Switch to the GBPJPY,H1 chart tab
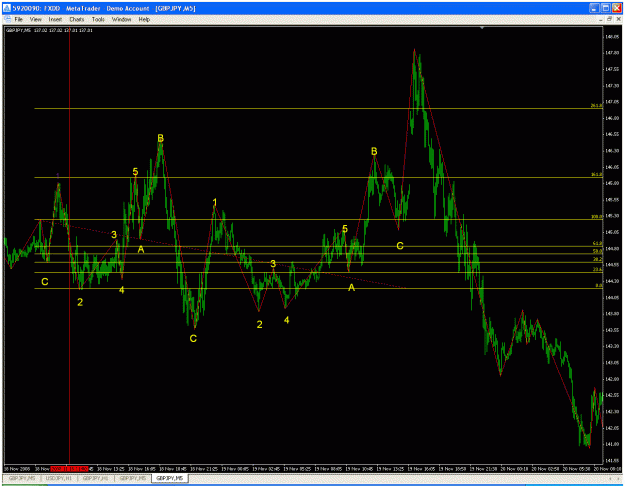Viewport: 625px width, 486px height. 96,478
